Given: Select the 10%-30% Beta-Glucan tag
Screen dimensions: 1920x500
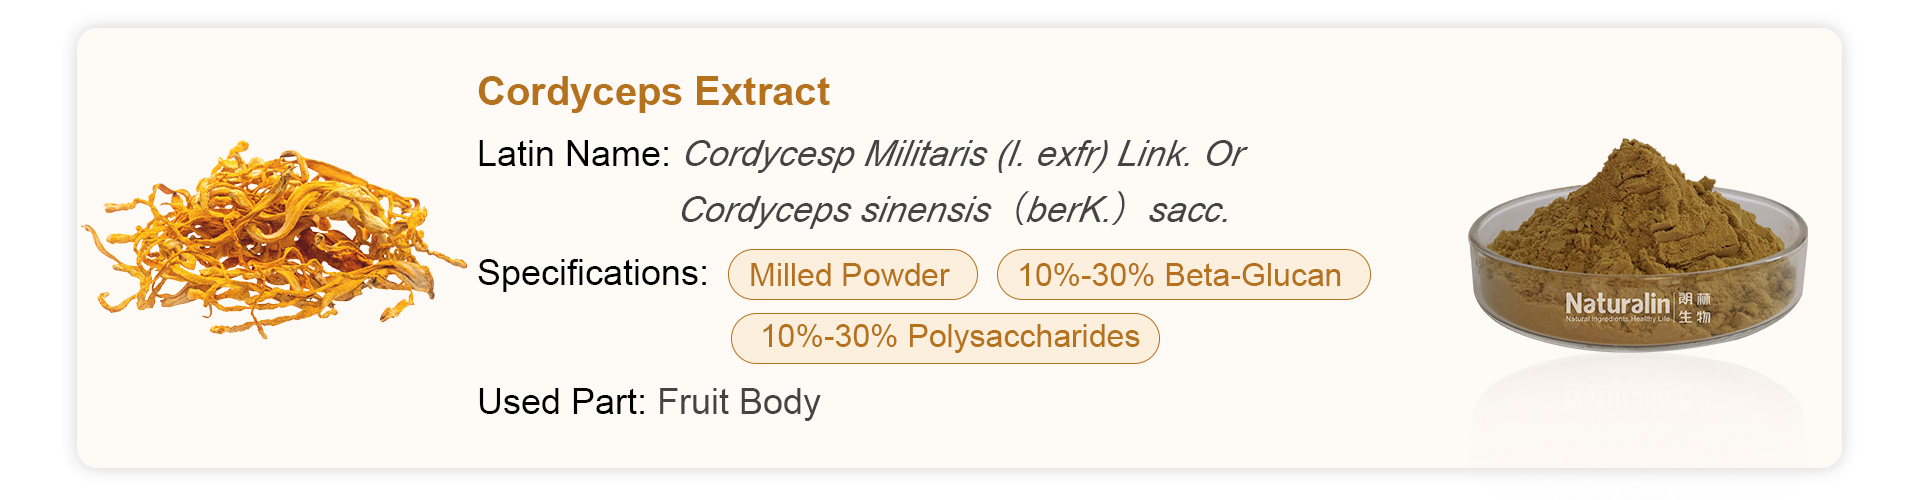Looking at the screenshot, I should click(x=1183, y=275).
